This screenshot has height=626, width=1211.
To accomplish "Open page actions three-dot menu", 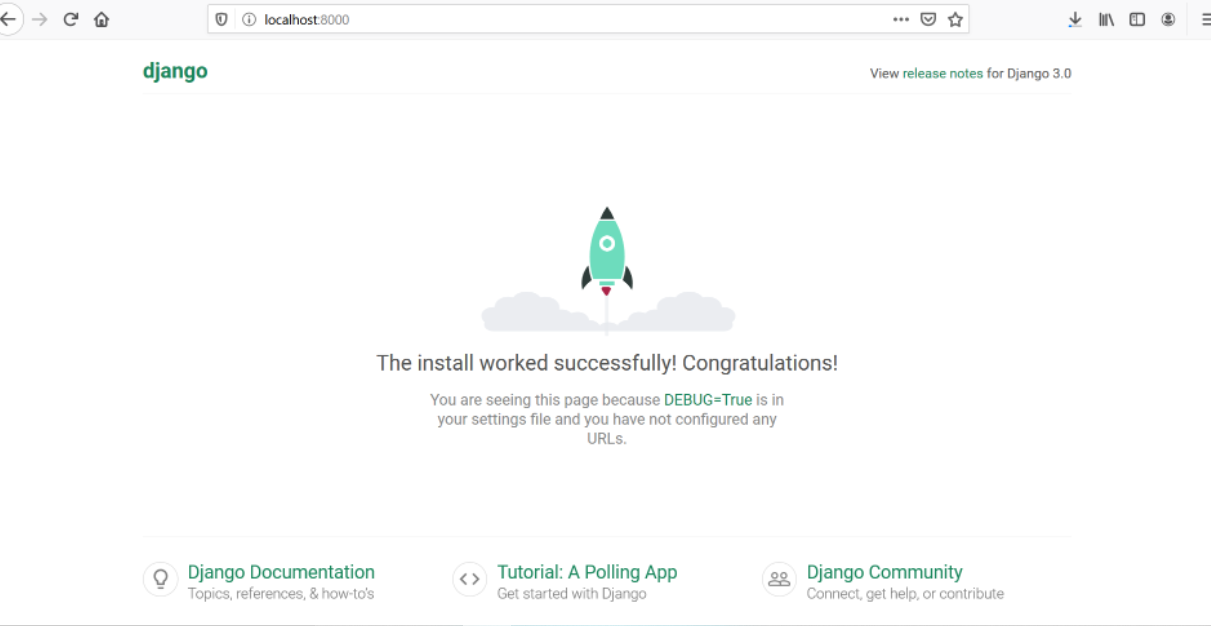I will pos(901,19).
